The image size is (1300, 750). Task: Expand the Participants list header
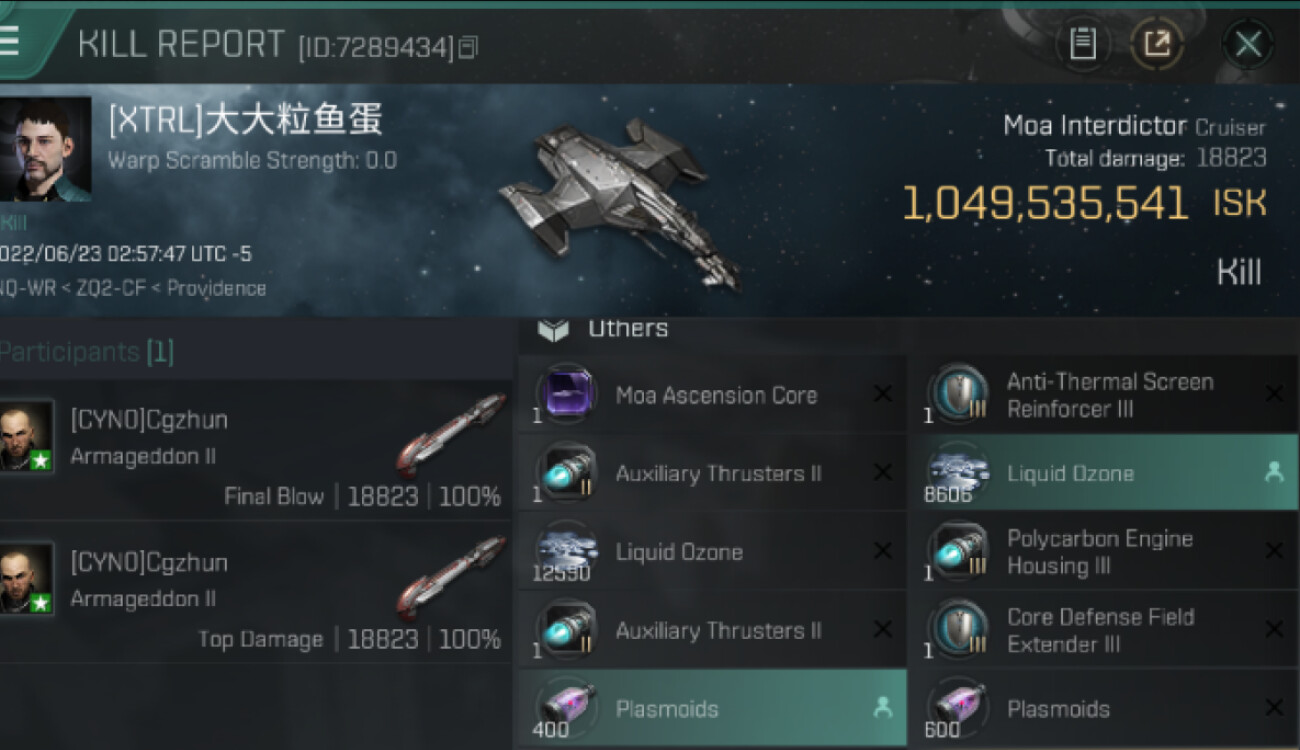coord(87,352)
